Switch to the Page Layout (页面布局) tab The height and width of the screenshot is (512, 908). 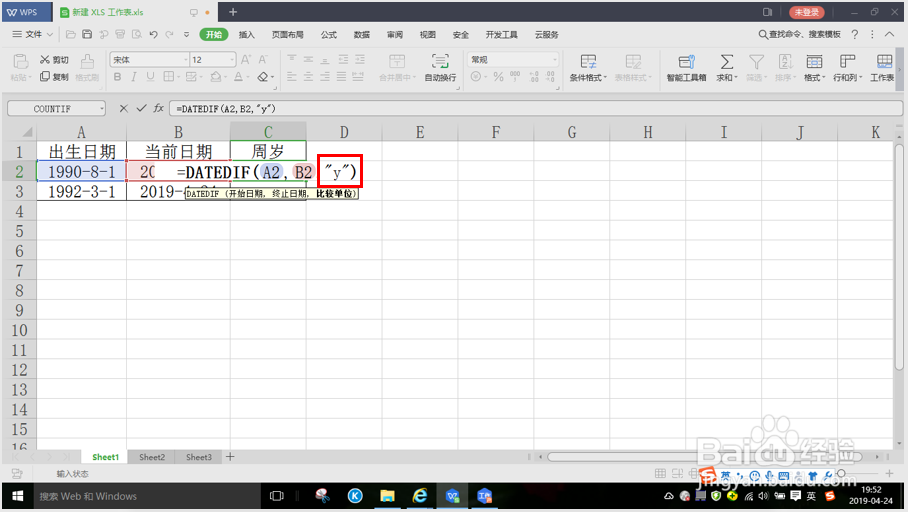(288, 35)
